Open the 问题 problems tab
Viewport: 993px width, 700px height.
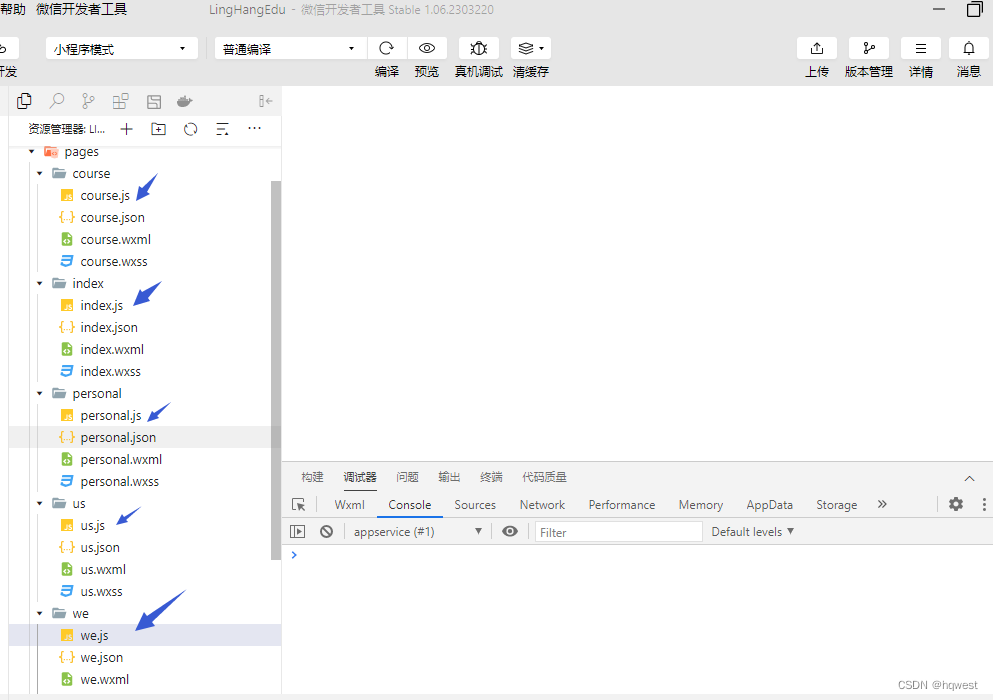point(407,477)
